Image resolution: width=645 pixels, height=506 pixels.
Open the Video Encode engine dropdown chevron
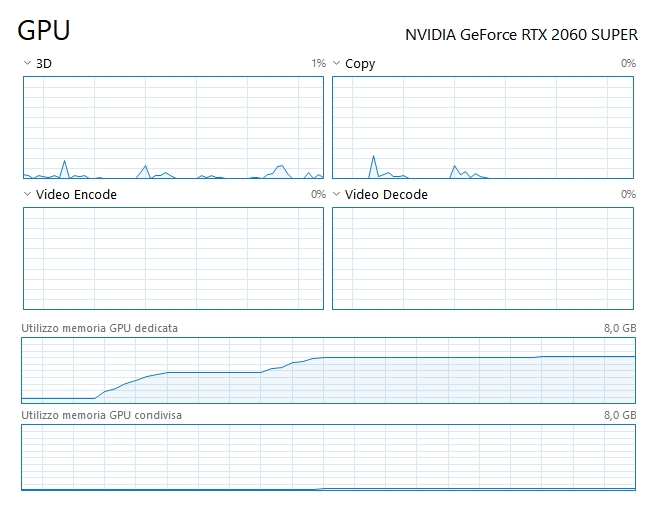coord(28,194)
